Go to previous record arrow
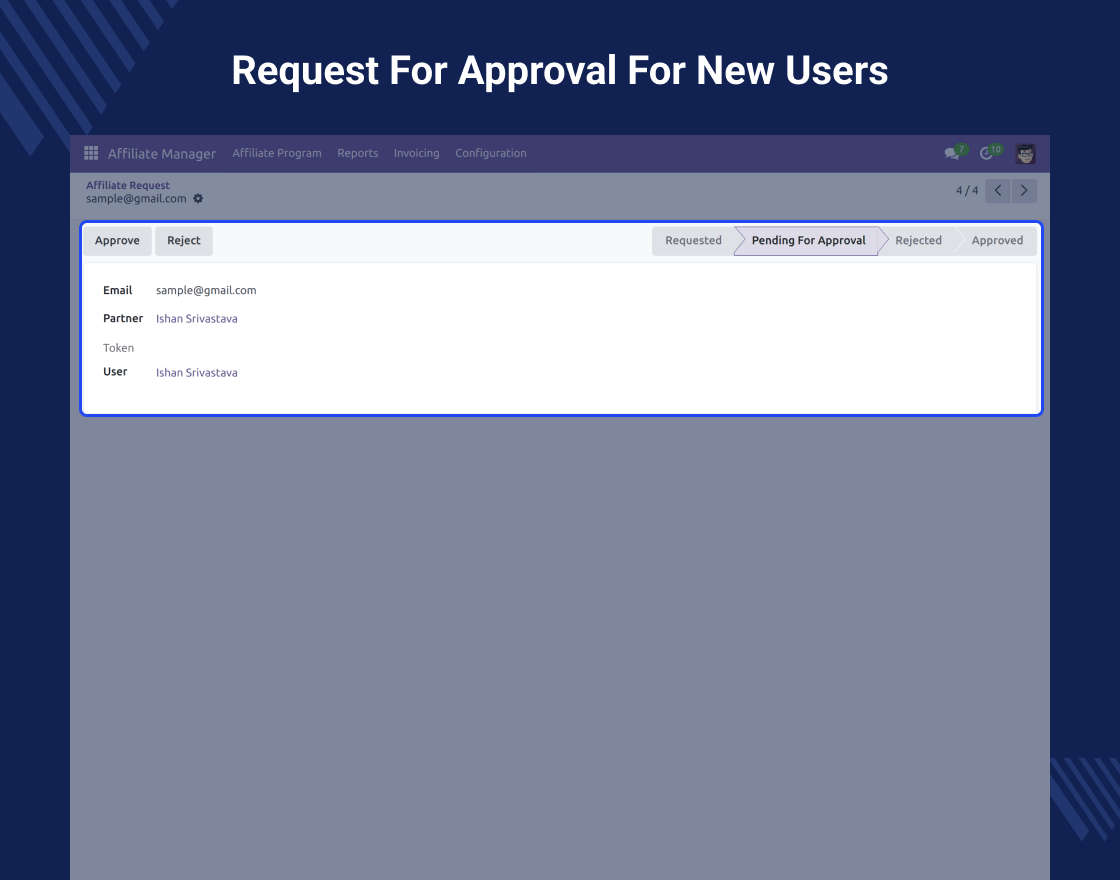The width and height of the screenshot is (1120, 880). point(998,191)
